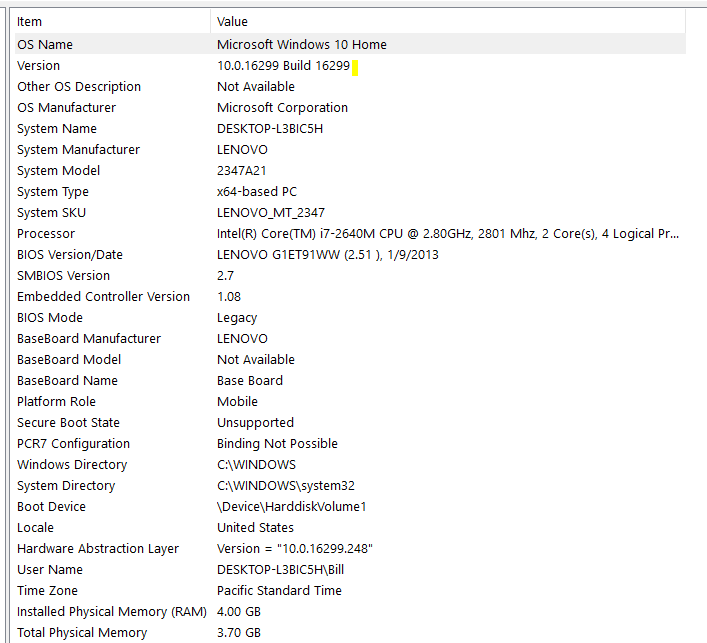The image size is (707, 643).
Task: Select the System Directory label
Action: coord(66,486)
